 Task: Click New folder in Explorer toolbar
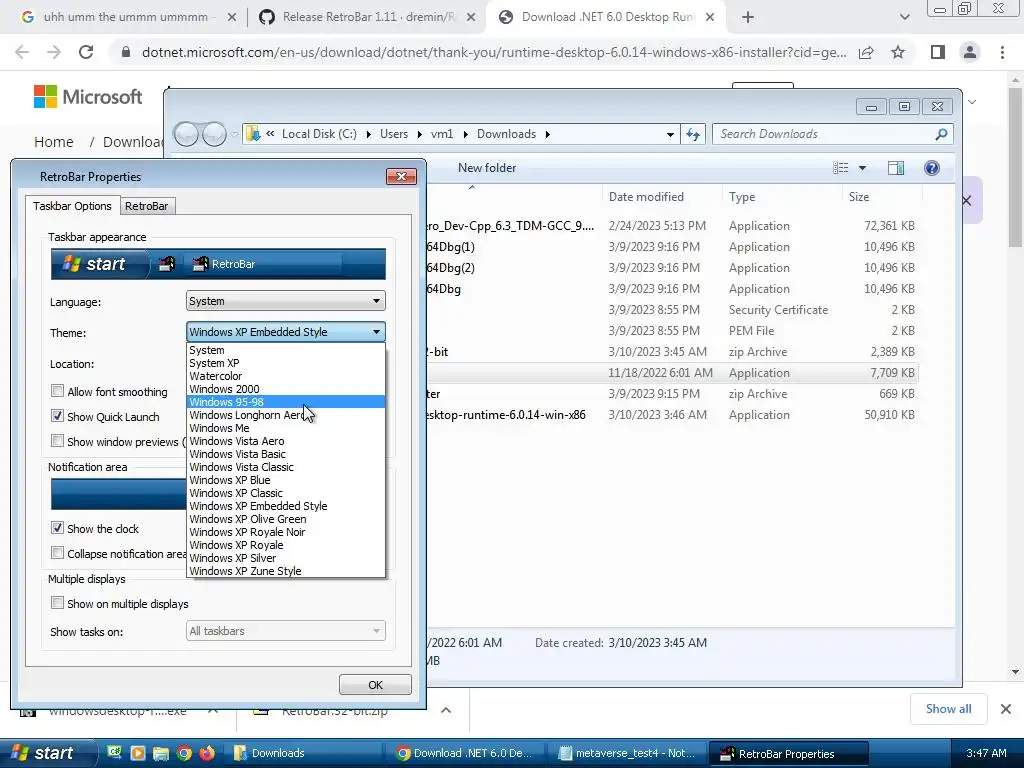(x=487, y=168)
